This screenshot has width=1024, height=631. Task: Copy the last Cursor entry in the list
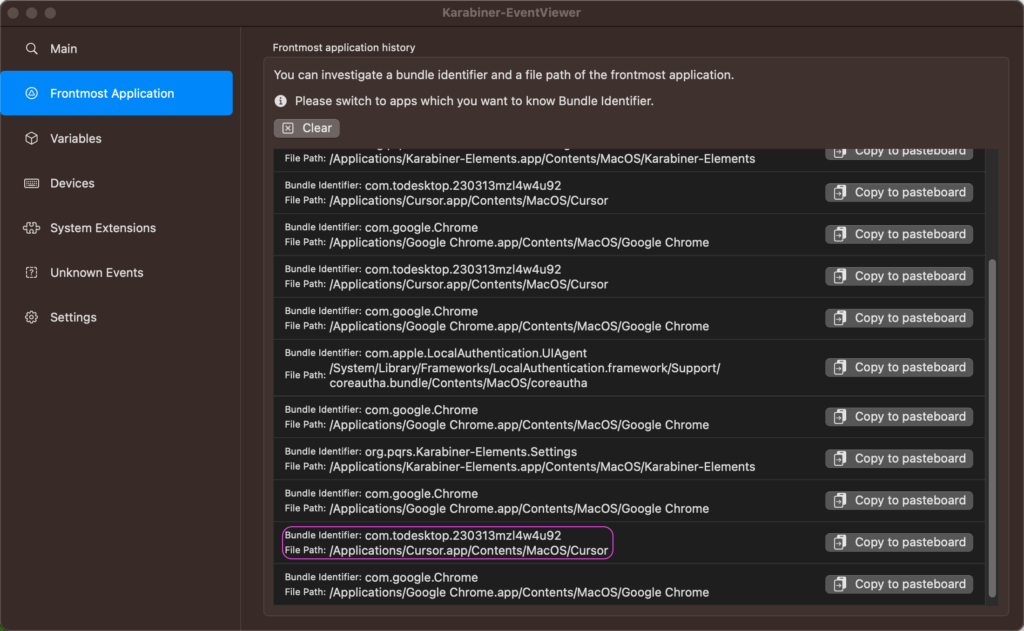pyautogui.click(x=899, y=542)
